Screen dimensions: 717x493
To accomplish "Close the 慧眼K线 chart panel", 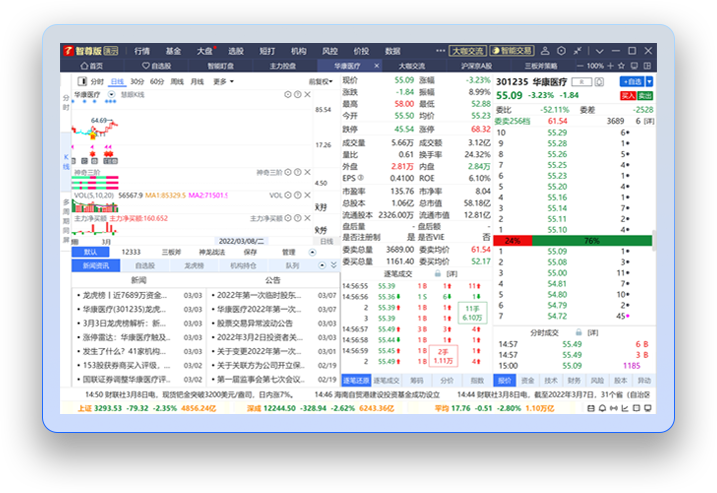I will point(308,94).
